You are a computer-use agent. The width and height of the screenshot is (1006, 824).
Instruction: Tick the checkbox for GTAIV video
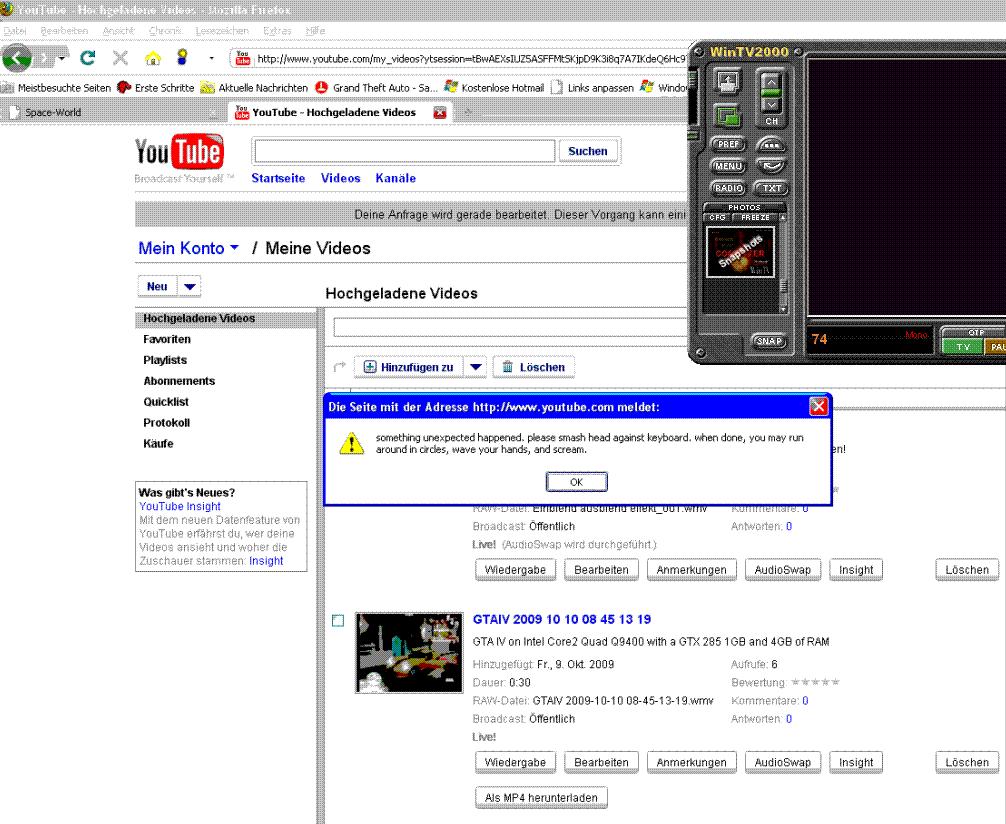(338, 621)
